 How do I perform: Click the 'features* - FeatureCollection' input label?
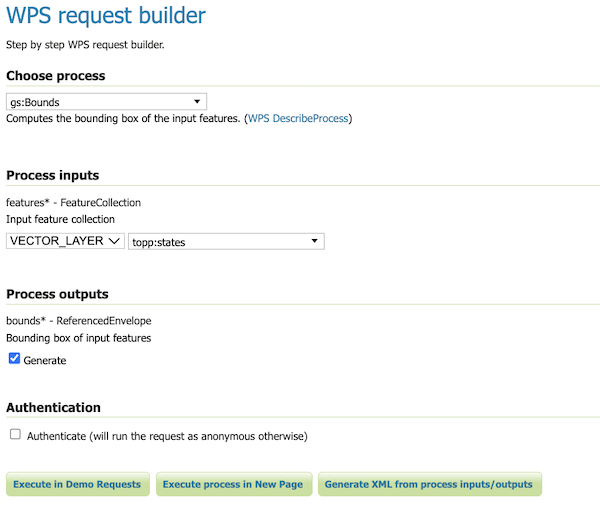(x=74, y=202)
